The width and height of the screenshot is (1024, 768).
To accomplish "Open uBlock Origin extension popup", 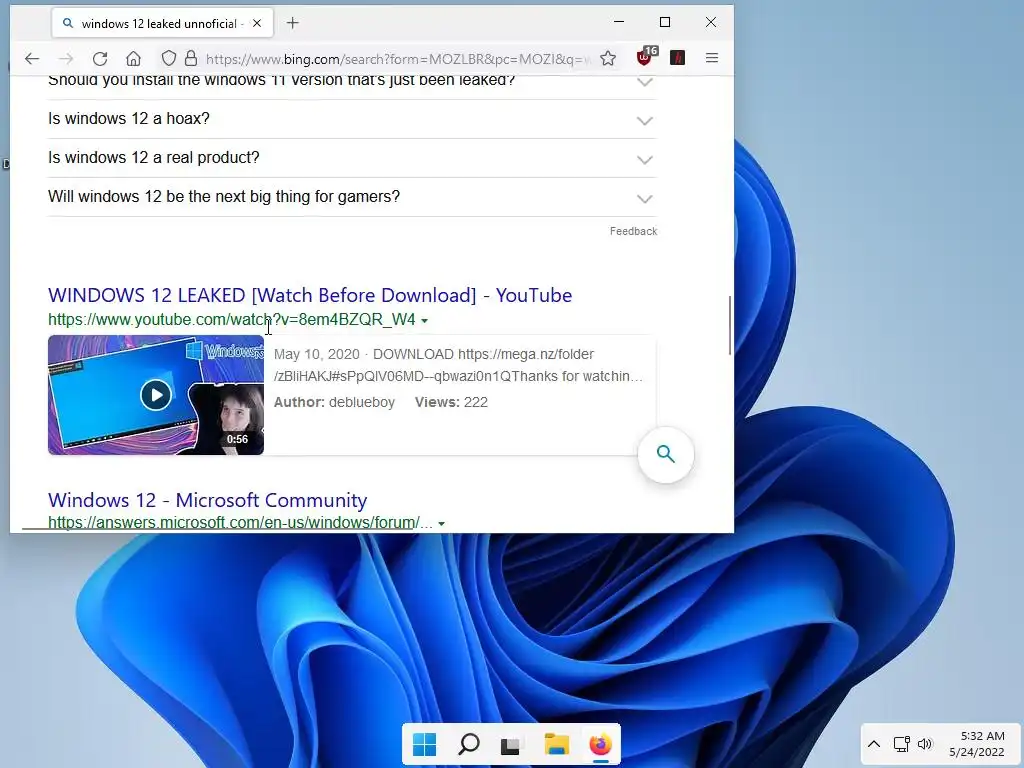I will [645, 57].
